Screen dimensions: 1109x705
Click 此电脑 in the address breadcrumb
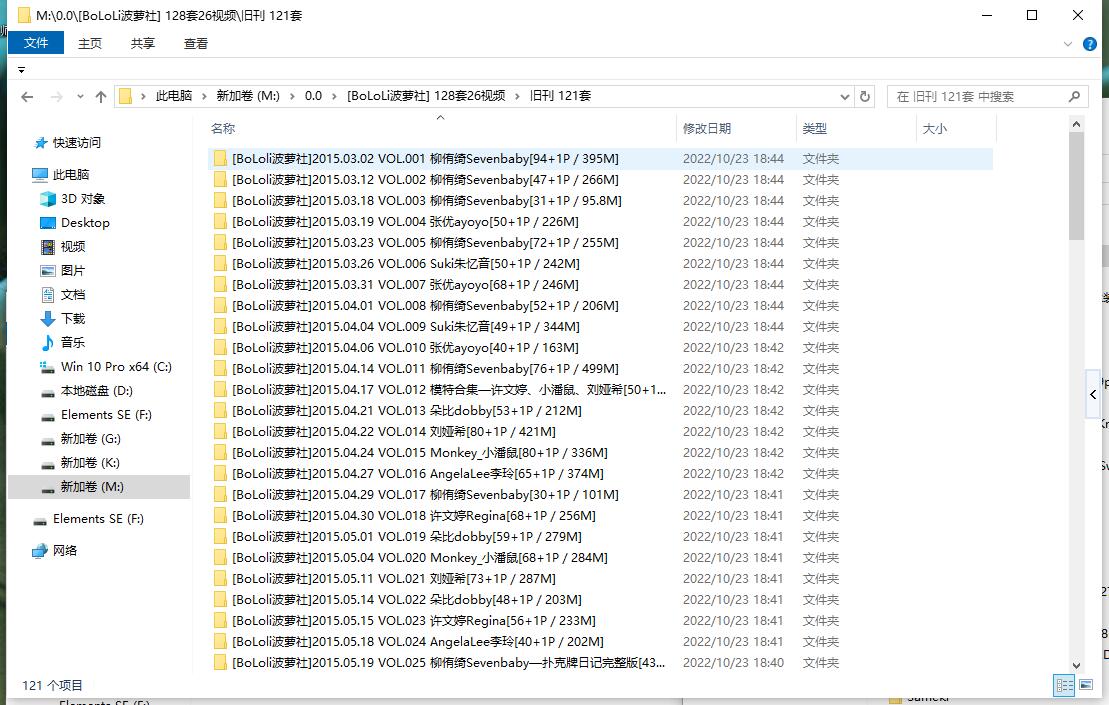174,96
